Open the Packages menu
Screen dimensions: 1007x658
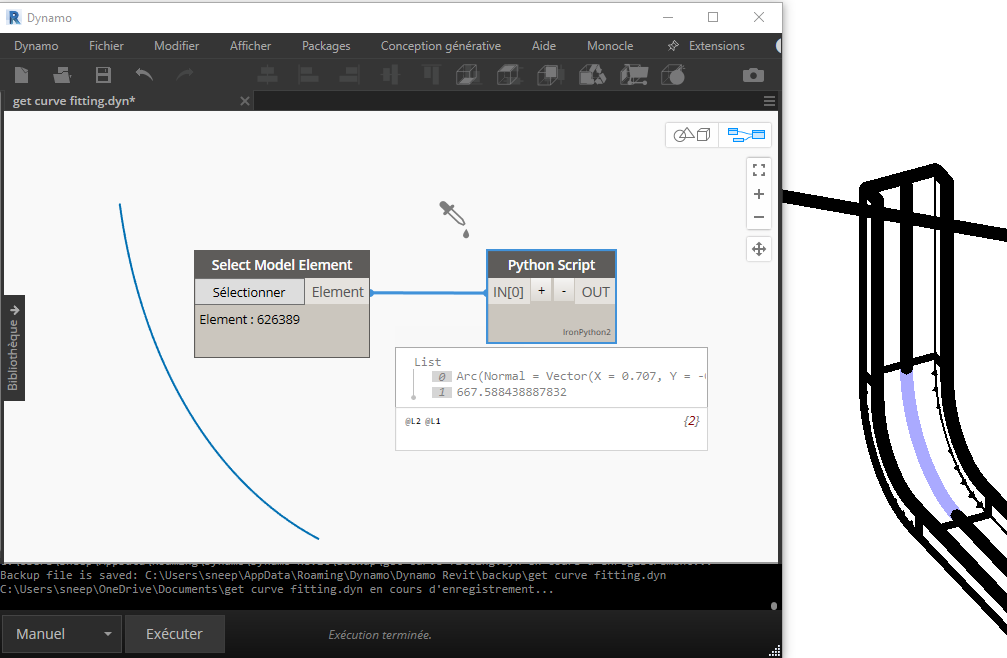coord(326,46)
